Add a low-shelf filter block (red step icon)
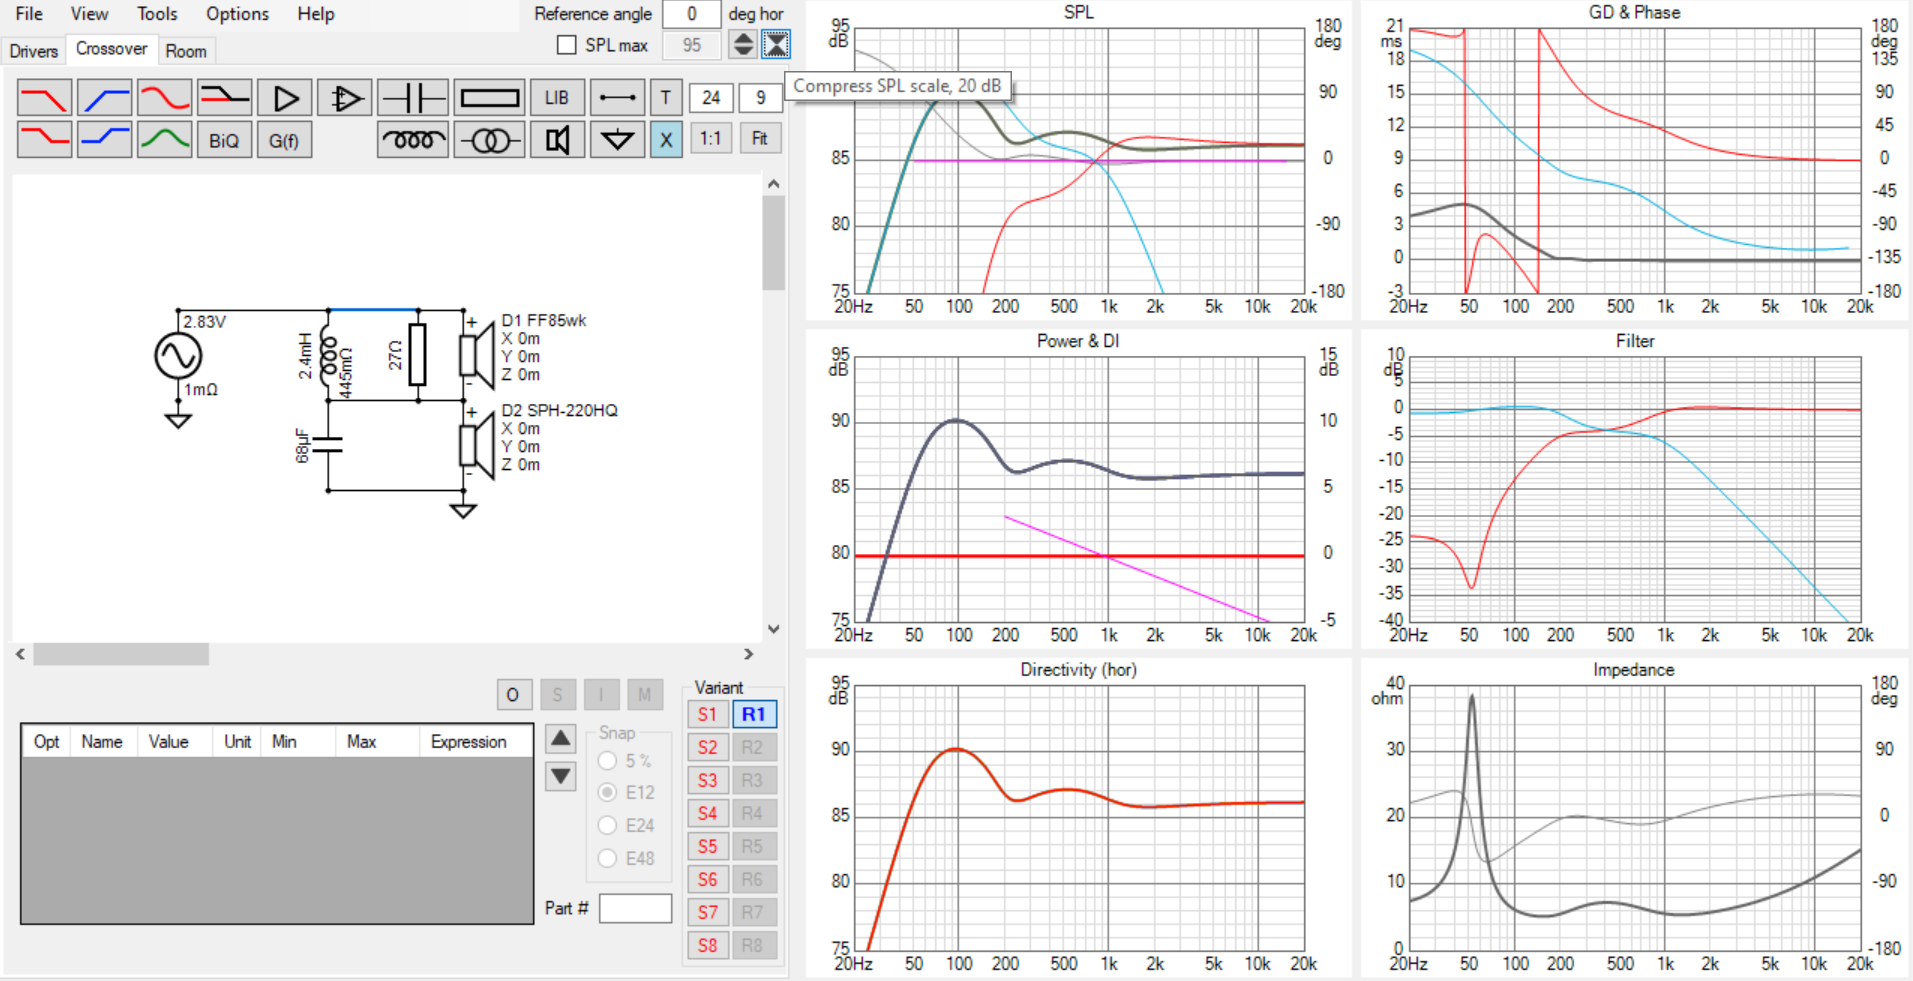Screen dimensions: 1913x981 click(45, 139)
